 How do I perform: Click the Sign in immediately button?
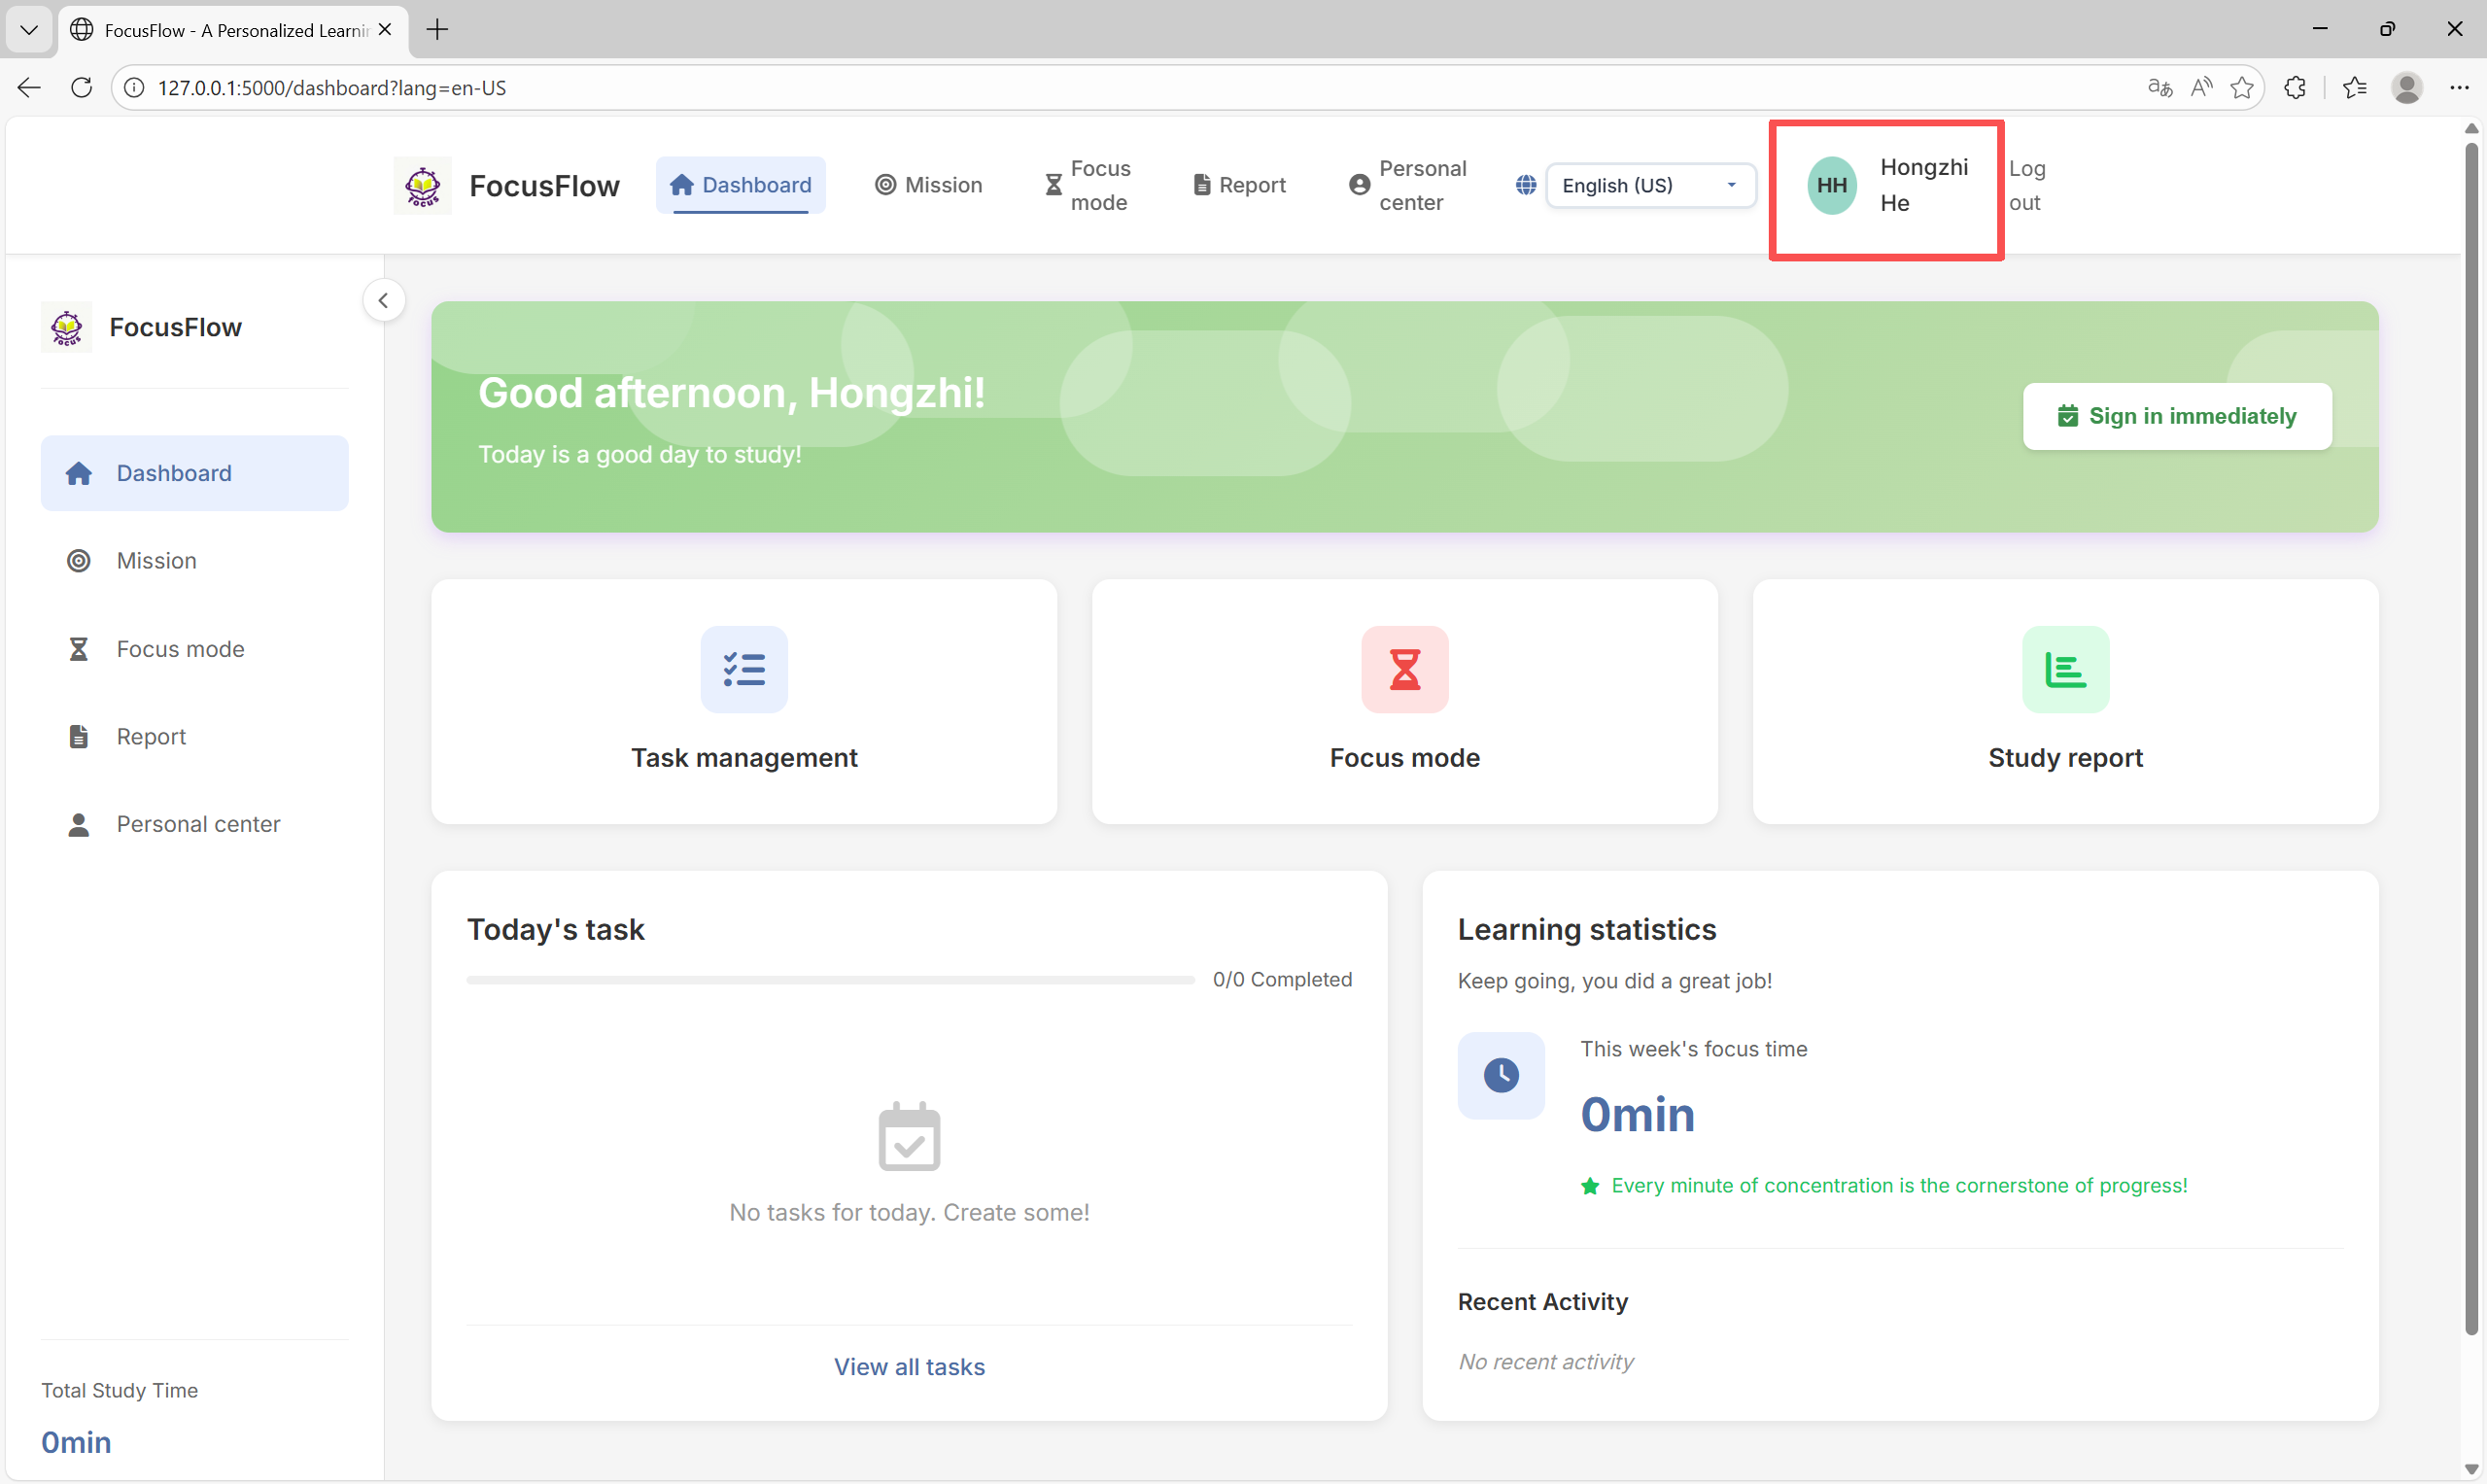[x=2176, y=416]
